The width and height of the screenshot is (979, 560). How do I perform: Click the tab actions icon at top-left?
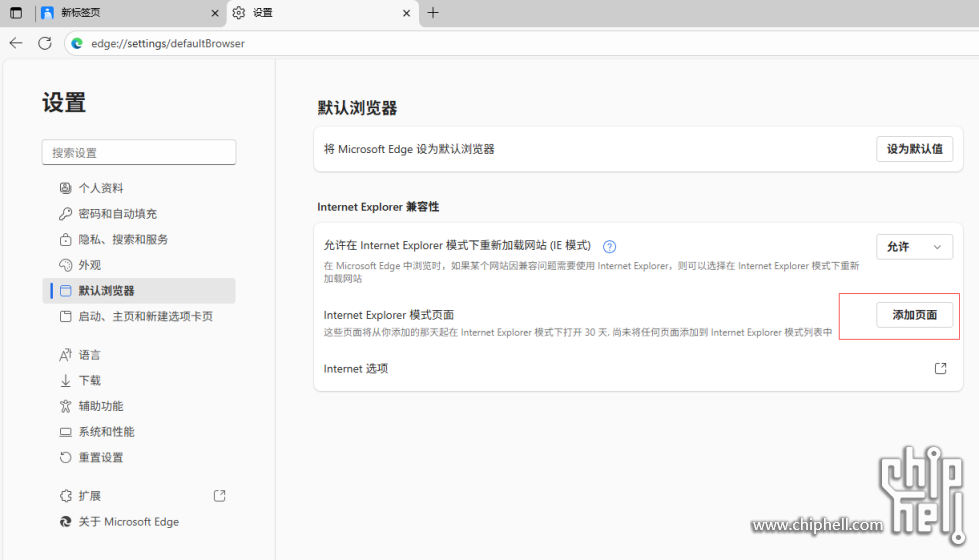coord(16,12)
